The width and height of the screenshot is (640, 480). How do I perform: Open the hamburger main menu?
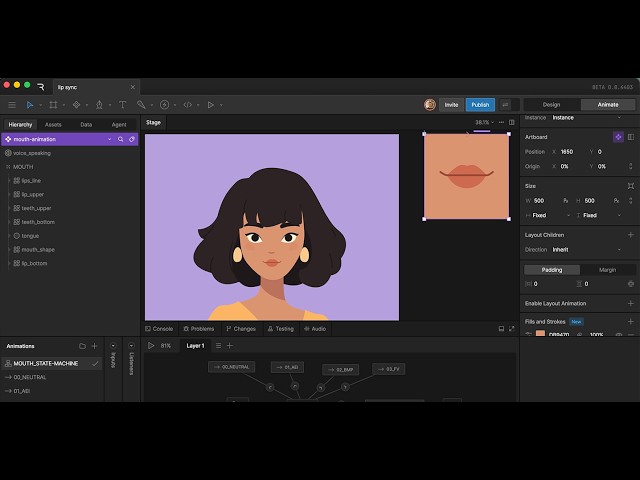[x=12, y=105]
